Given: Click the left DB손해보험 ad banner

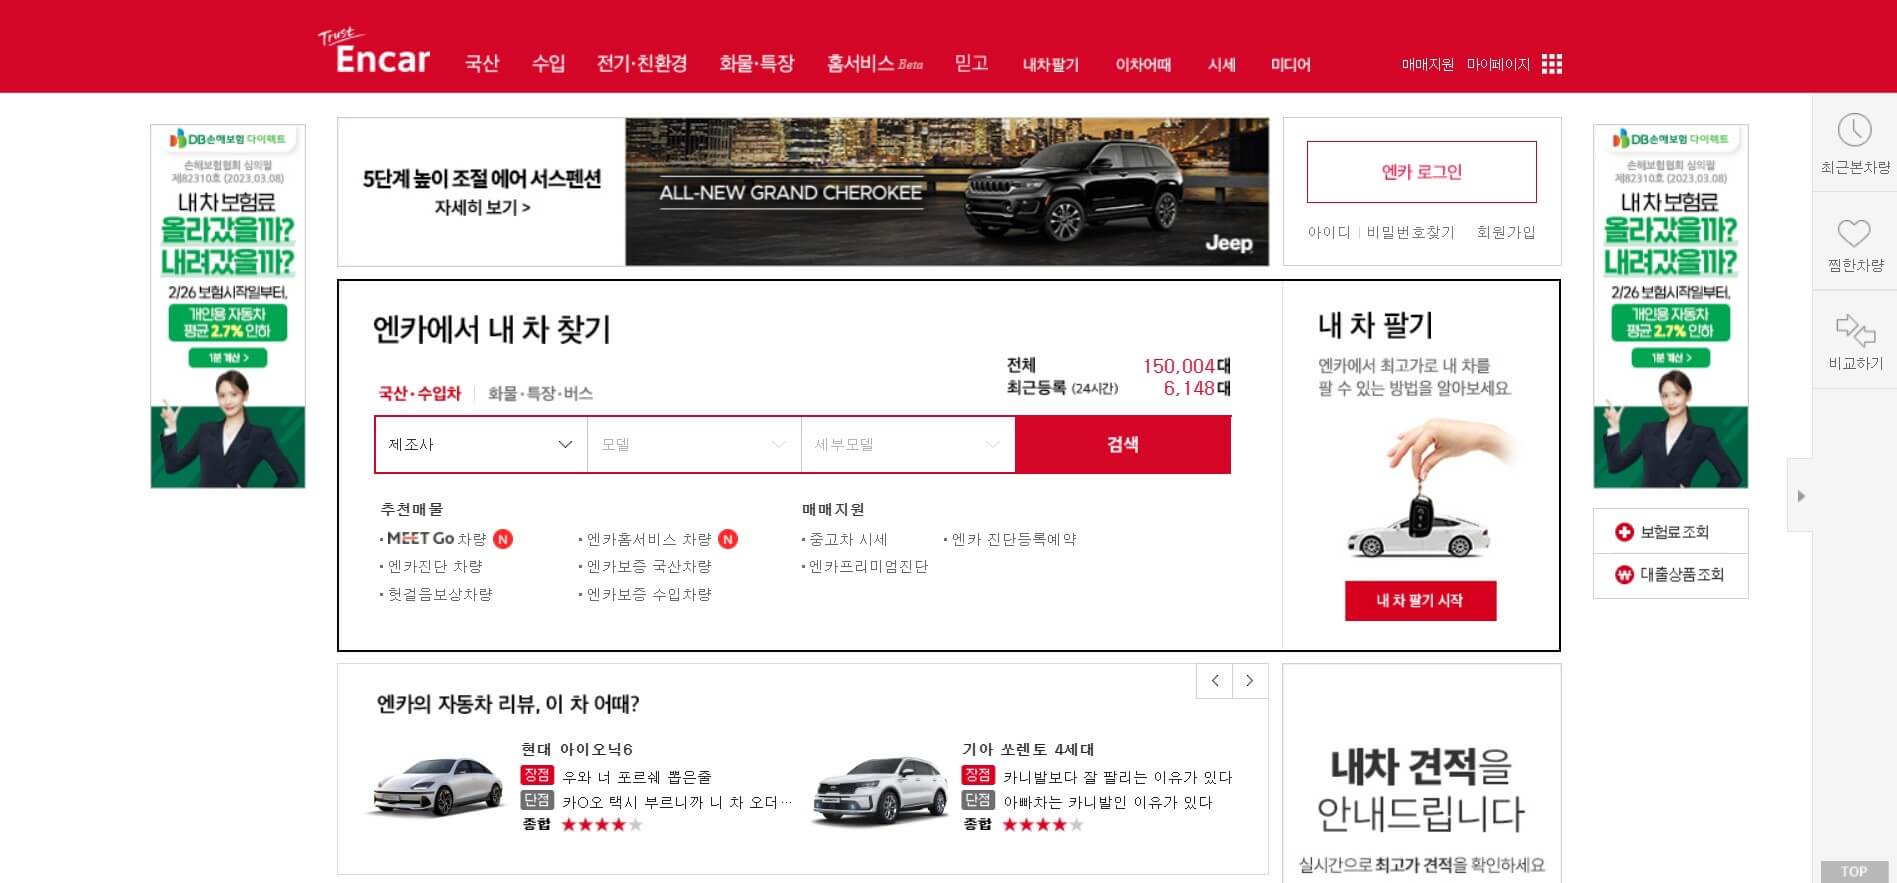Looking at the screenshot, I should 228,306.
